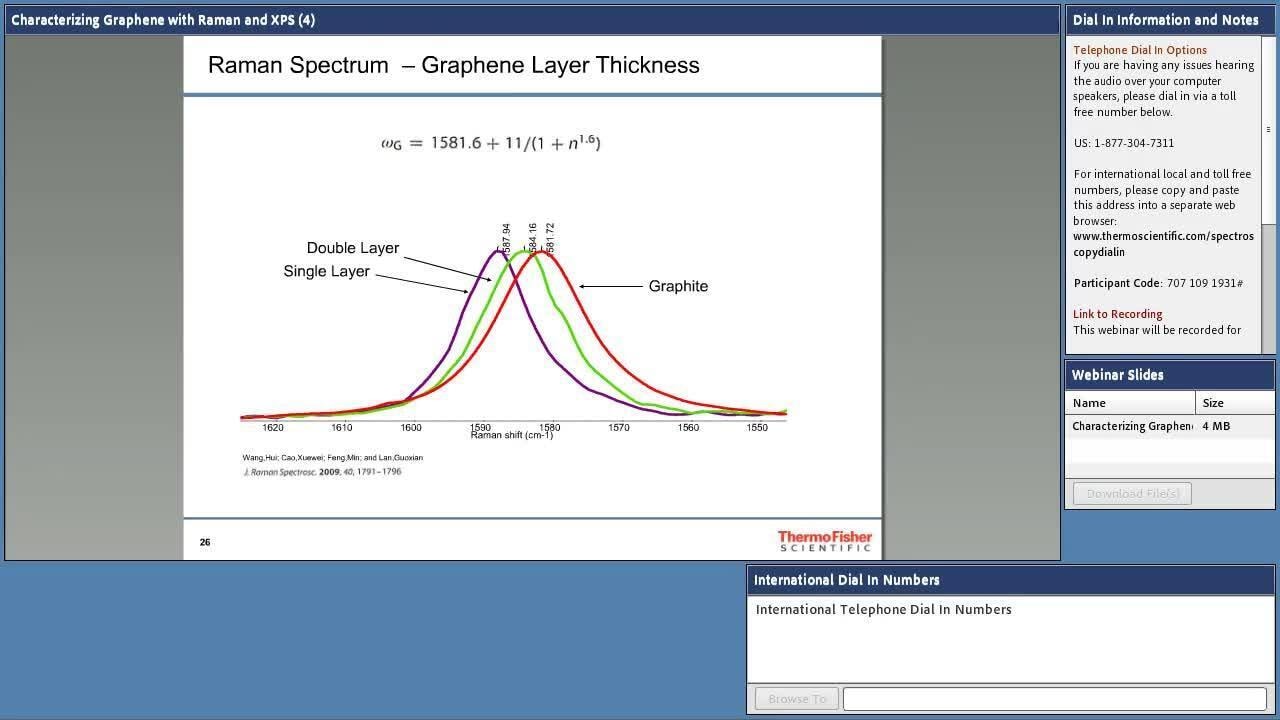The image size is (1280, 720).
Task: Sort the slides list by Name column
Action: click(1129, 403)
